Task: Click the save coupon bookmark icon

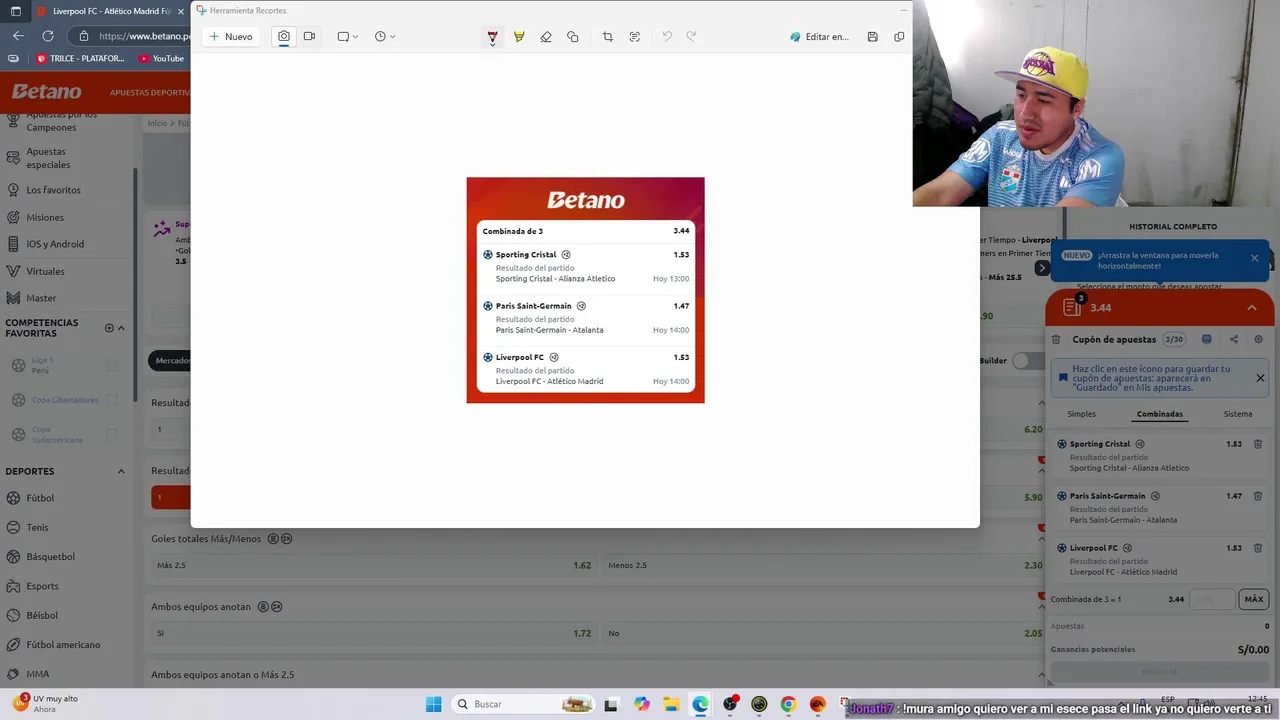Action: click(x=1207, y=340)
